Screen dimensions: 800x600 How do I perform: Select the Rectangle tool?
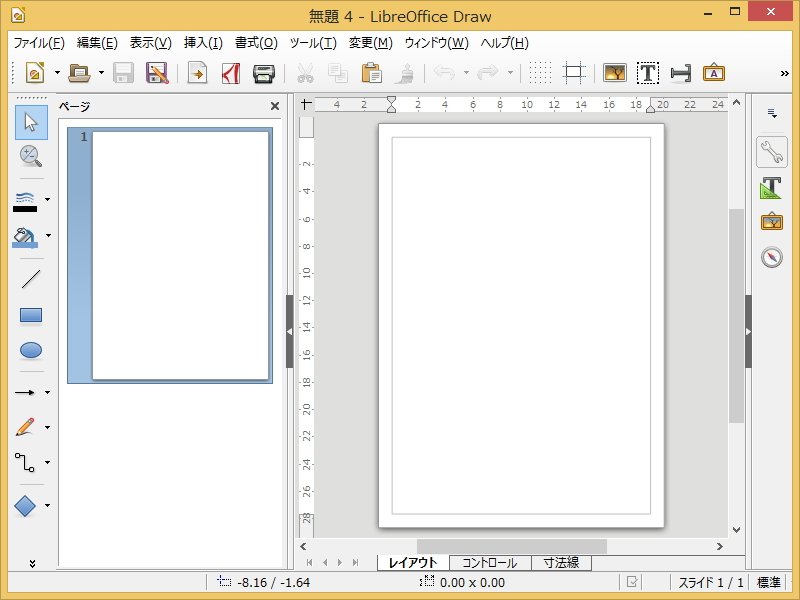tap(30, 314)
